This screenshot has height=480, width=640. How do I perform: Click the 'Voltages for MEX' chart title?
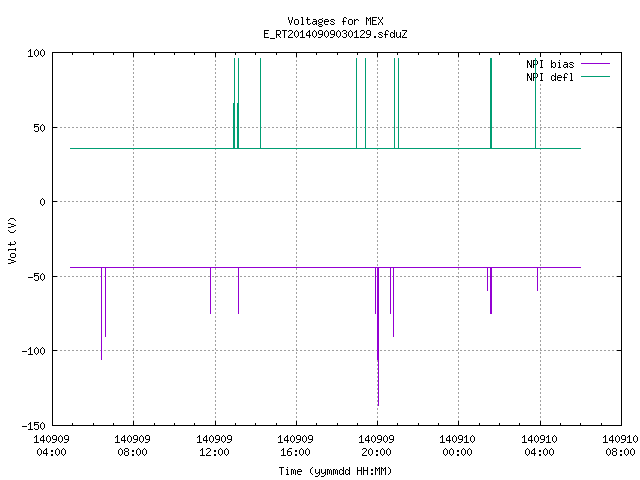tap(335, 21)
